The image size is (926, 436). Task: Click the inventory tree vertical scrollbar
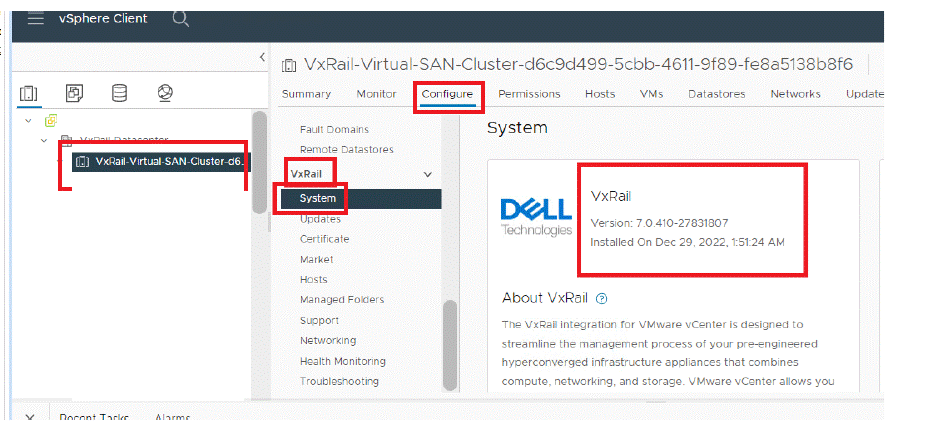259,162
